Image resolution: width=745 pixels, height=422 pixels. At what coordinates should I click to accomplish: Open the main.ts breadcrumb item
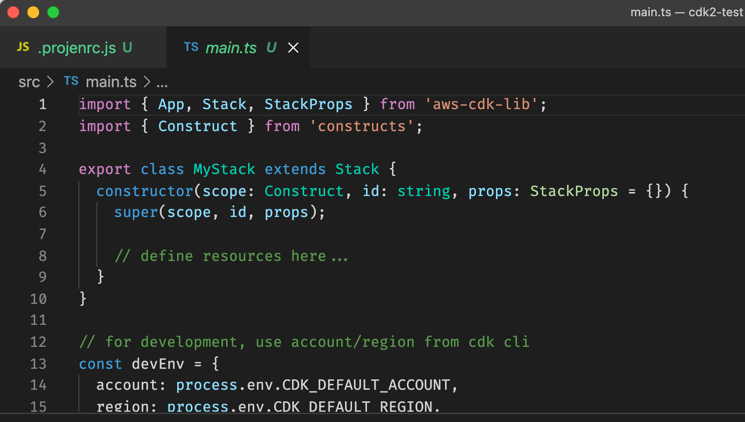(x=111, y=82)
